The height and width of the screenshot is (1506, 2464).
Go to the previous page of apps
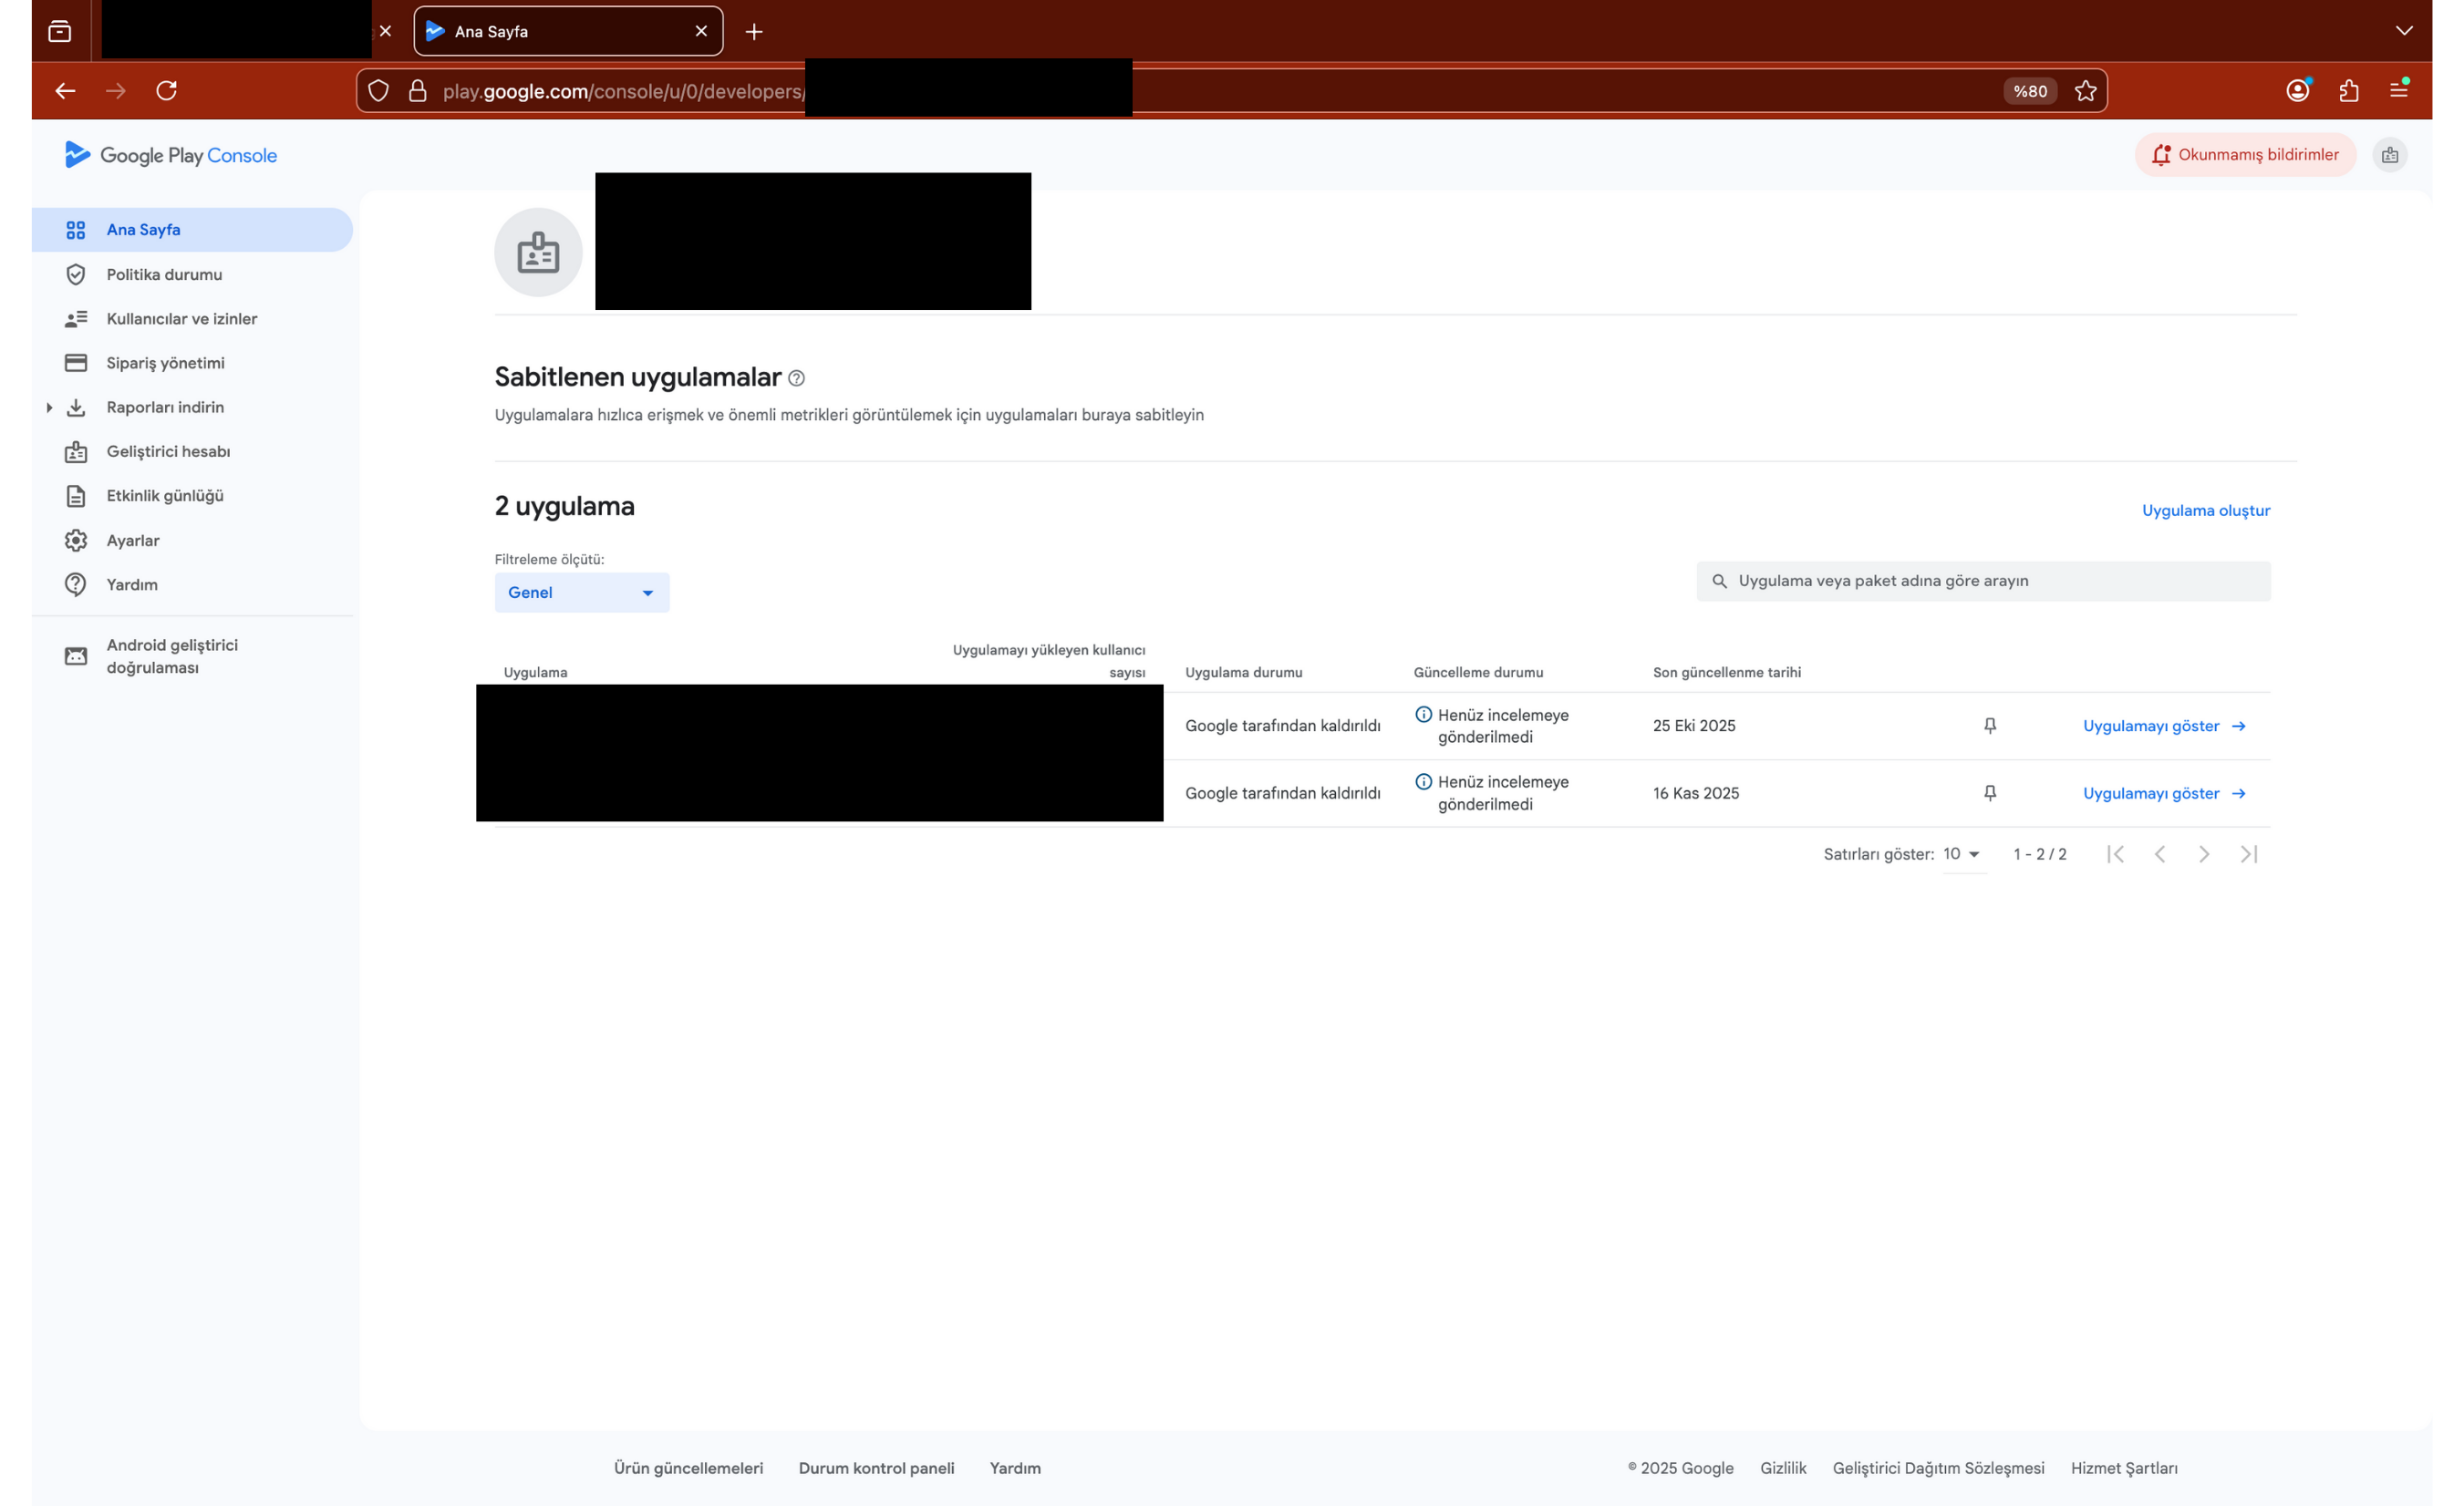coord(2160,854)
